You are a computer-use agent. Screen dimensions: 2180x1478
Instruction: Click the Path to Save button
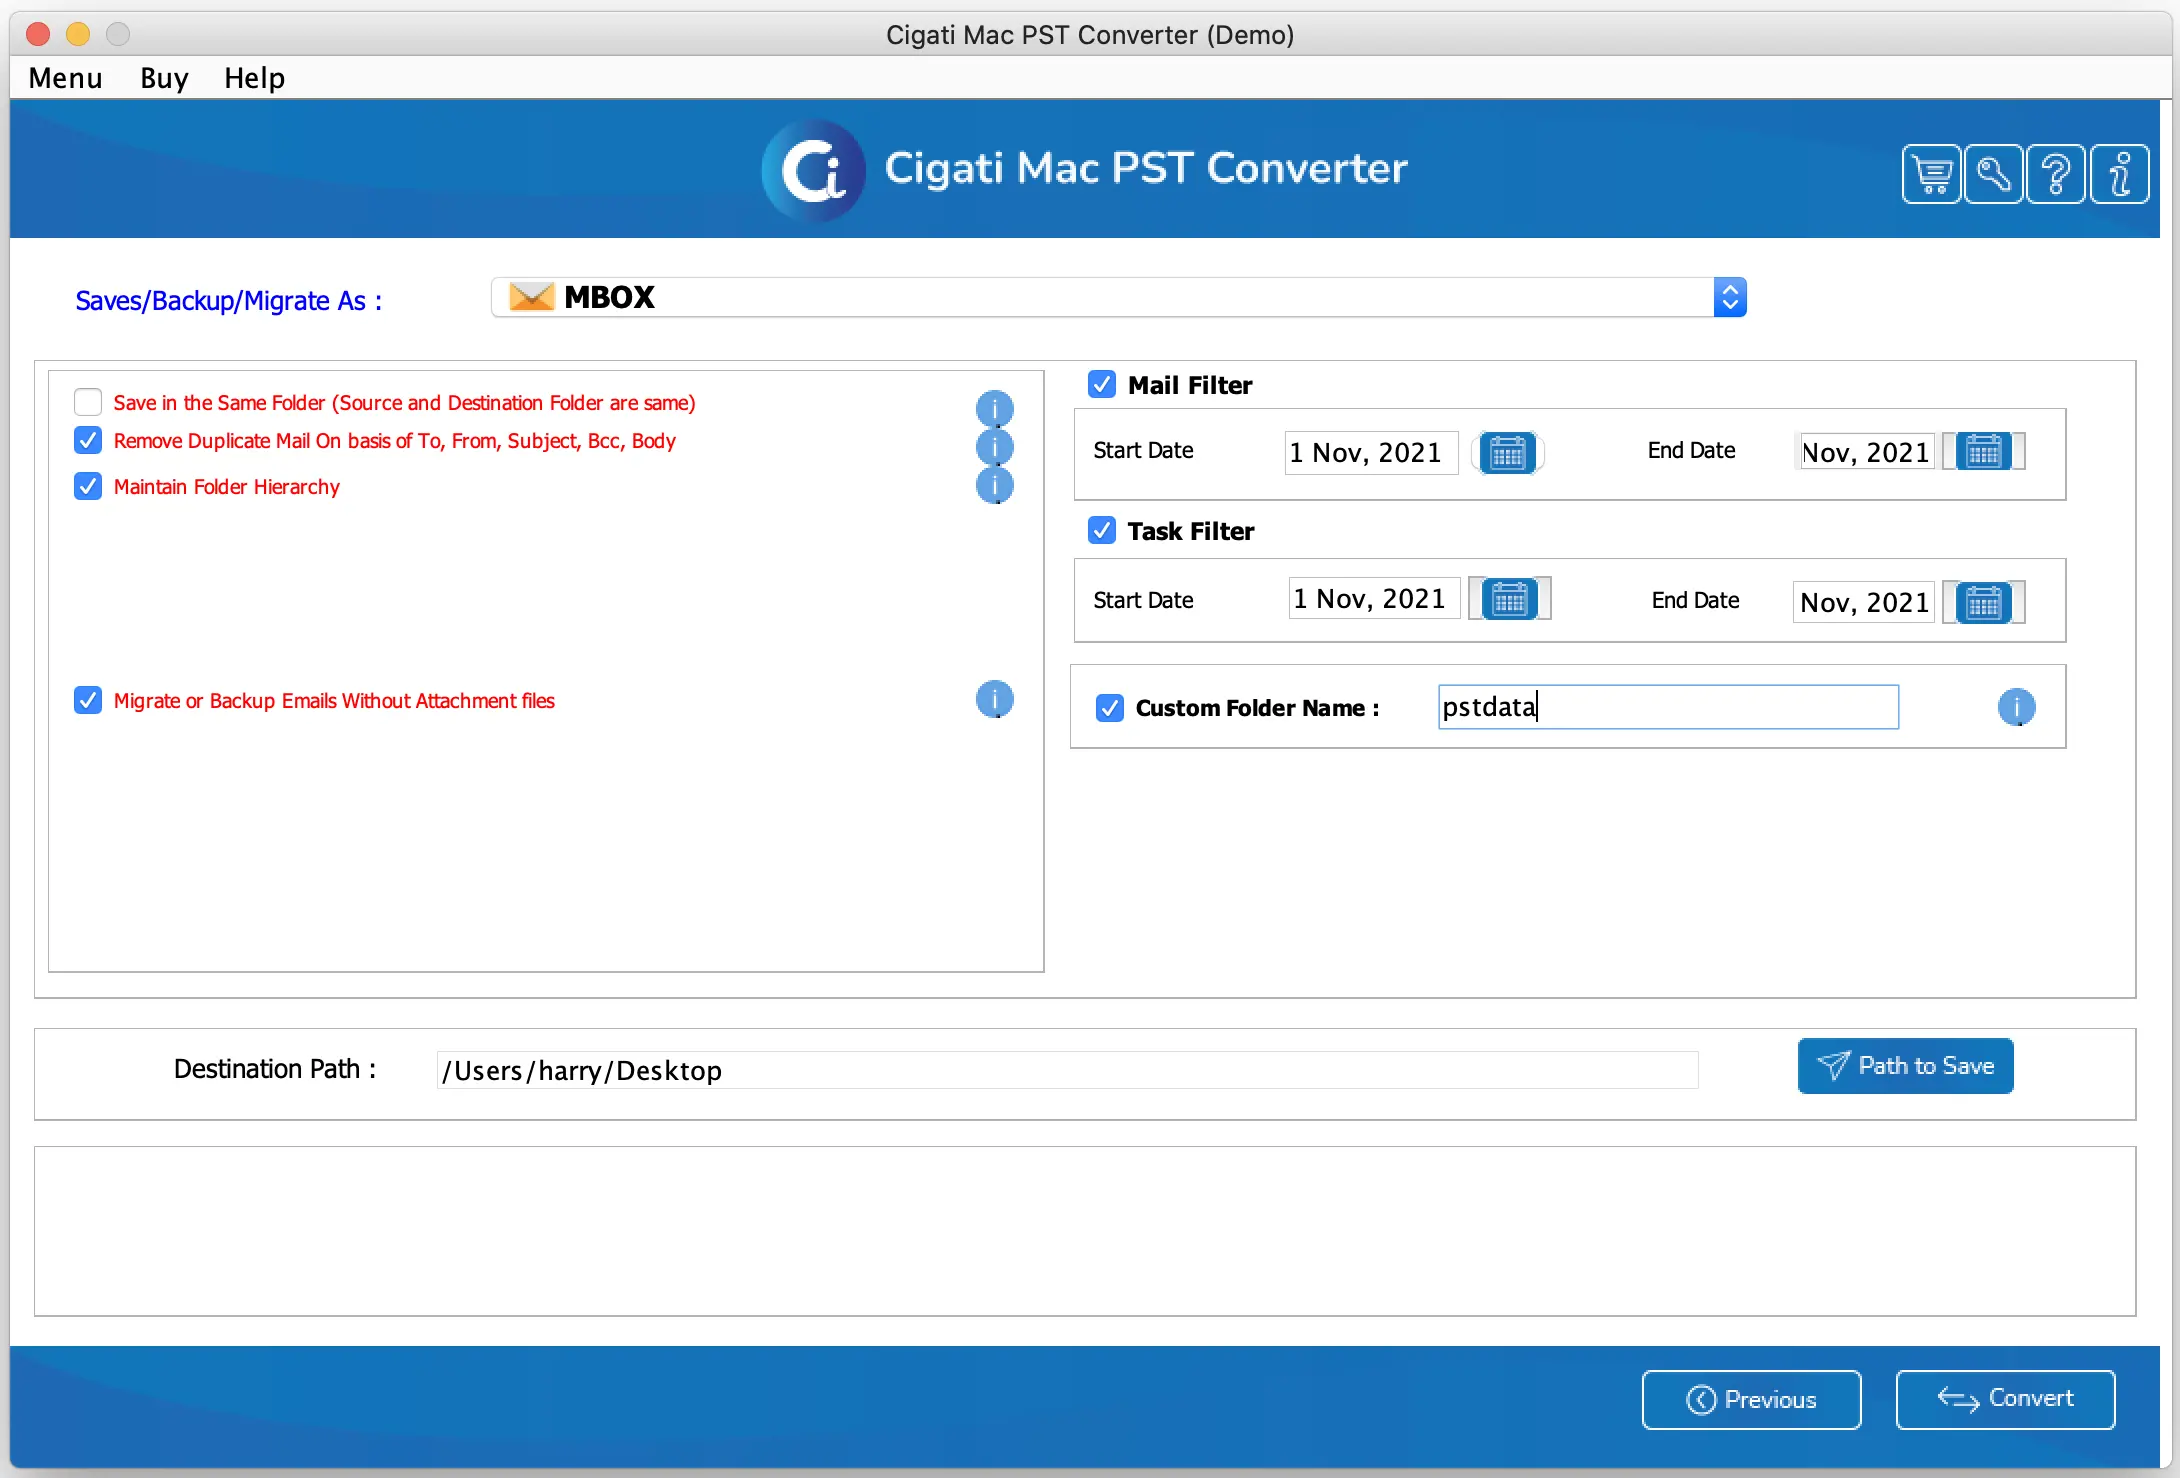pyautogui.click(x=1905, y=1066)
